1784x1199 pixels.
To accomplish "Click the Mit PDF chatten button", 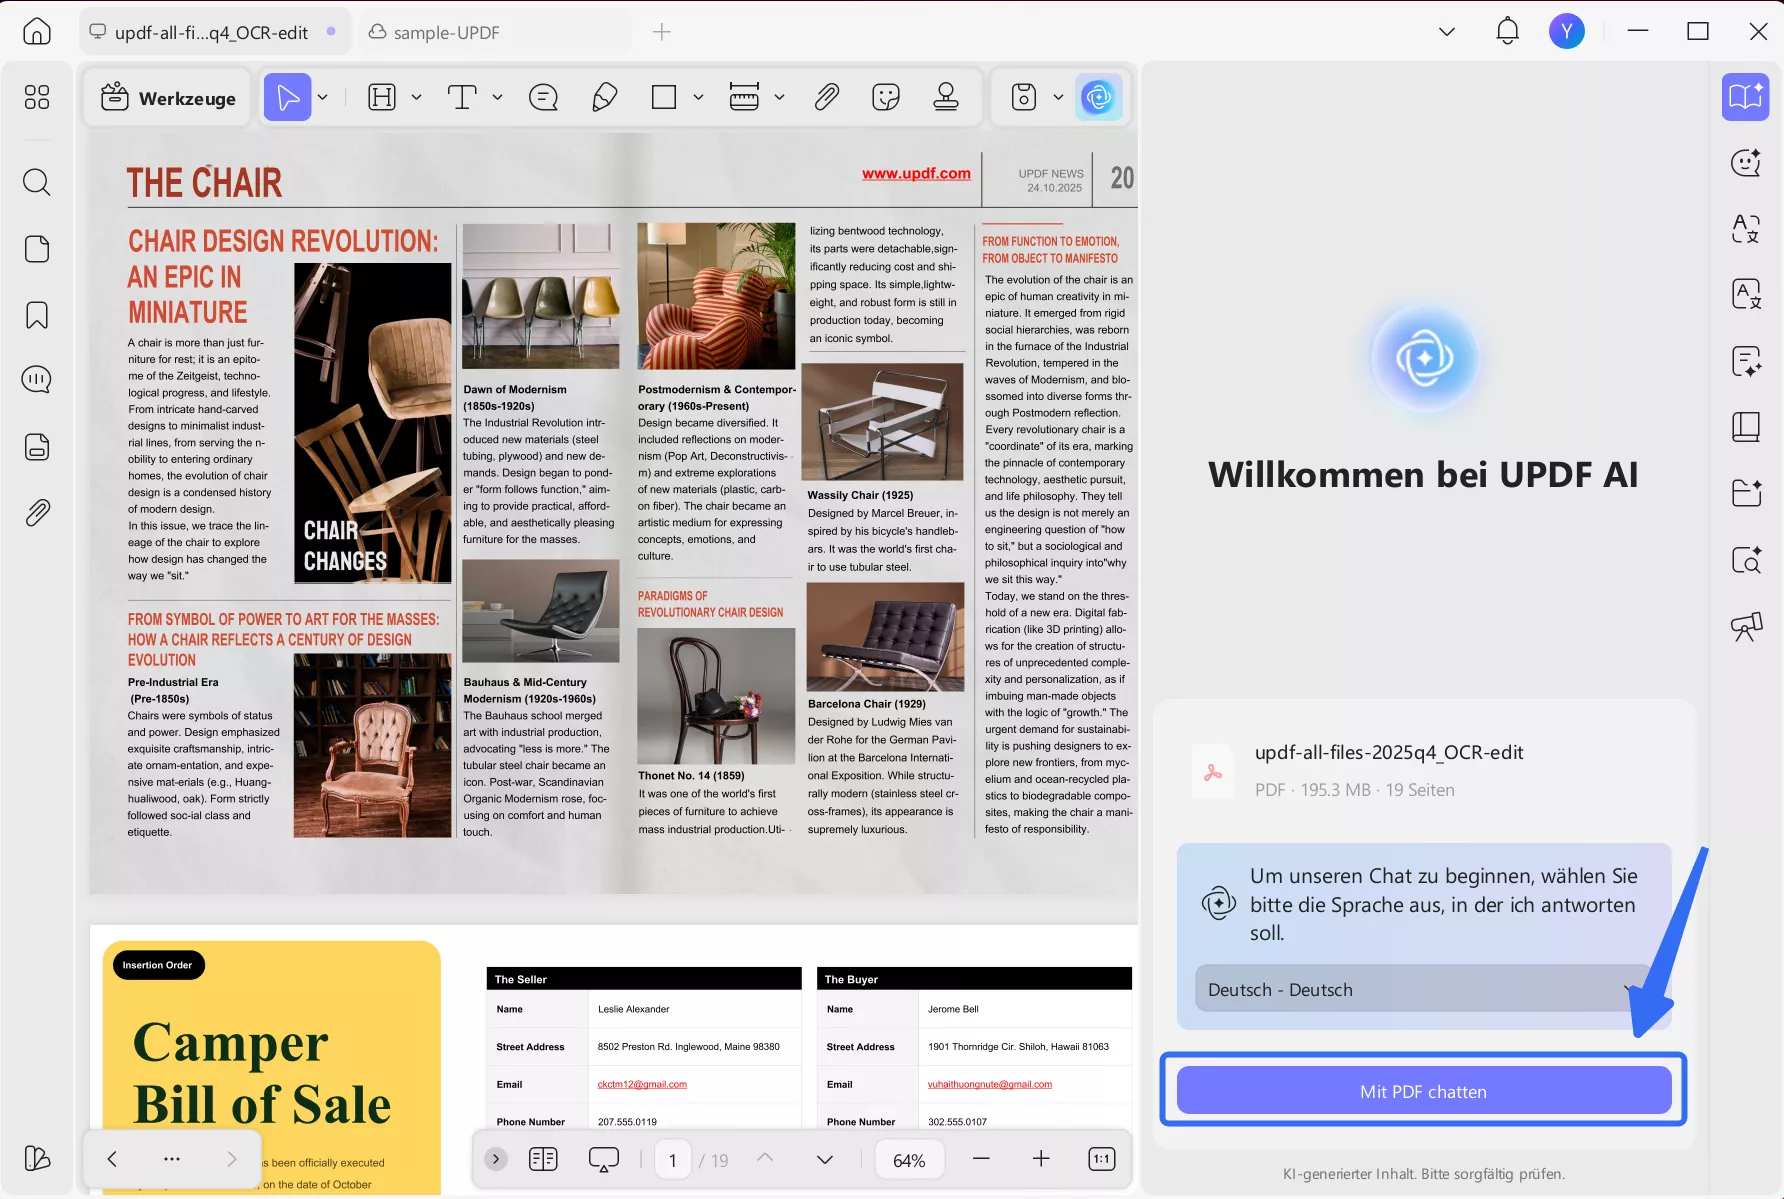I will tap(1422, 1091).
